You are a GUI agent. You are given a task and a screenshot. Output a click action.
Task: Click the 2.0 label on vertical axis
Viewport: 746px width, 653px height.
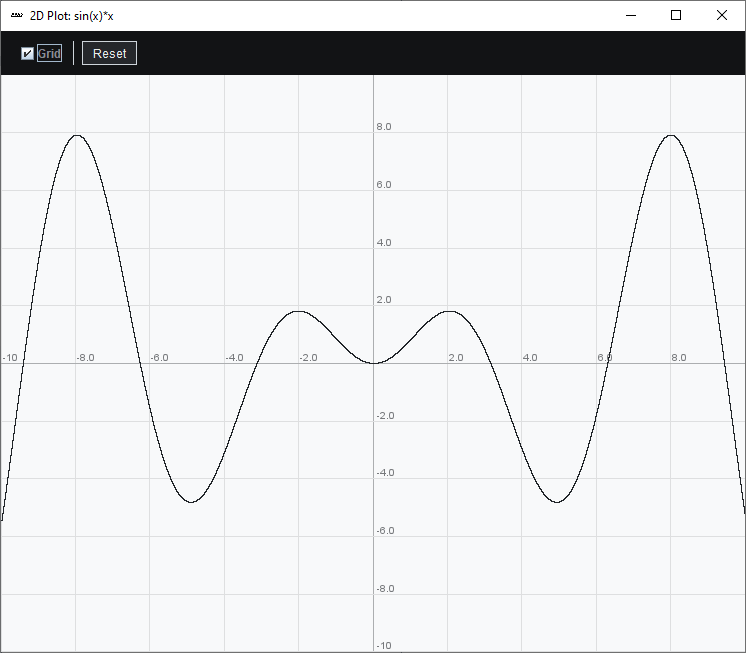(384, 300)
